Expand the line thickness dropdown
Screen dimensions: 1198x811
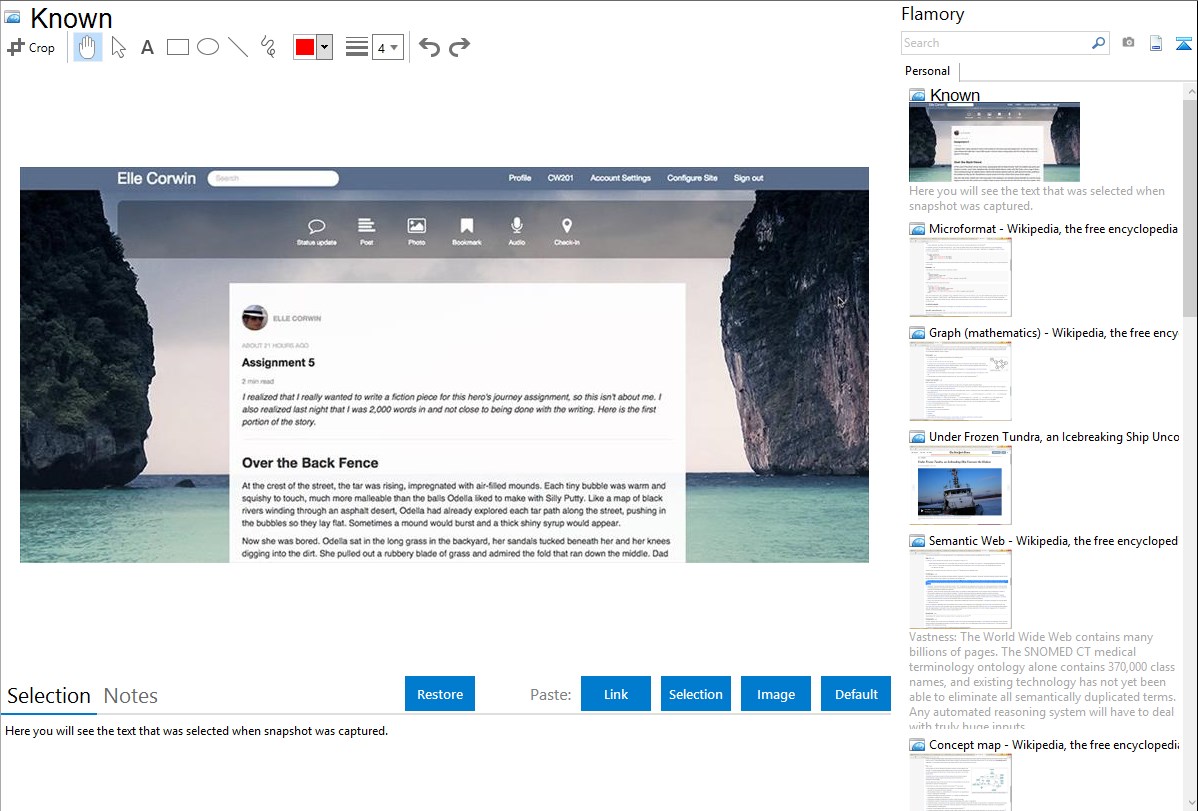[x=387, y=47]
